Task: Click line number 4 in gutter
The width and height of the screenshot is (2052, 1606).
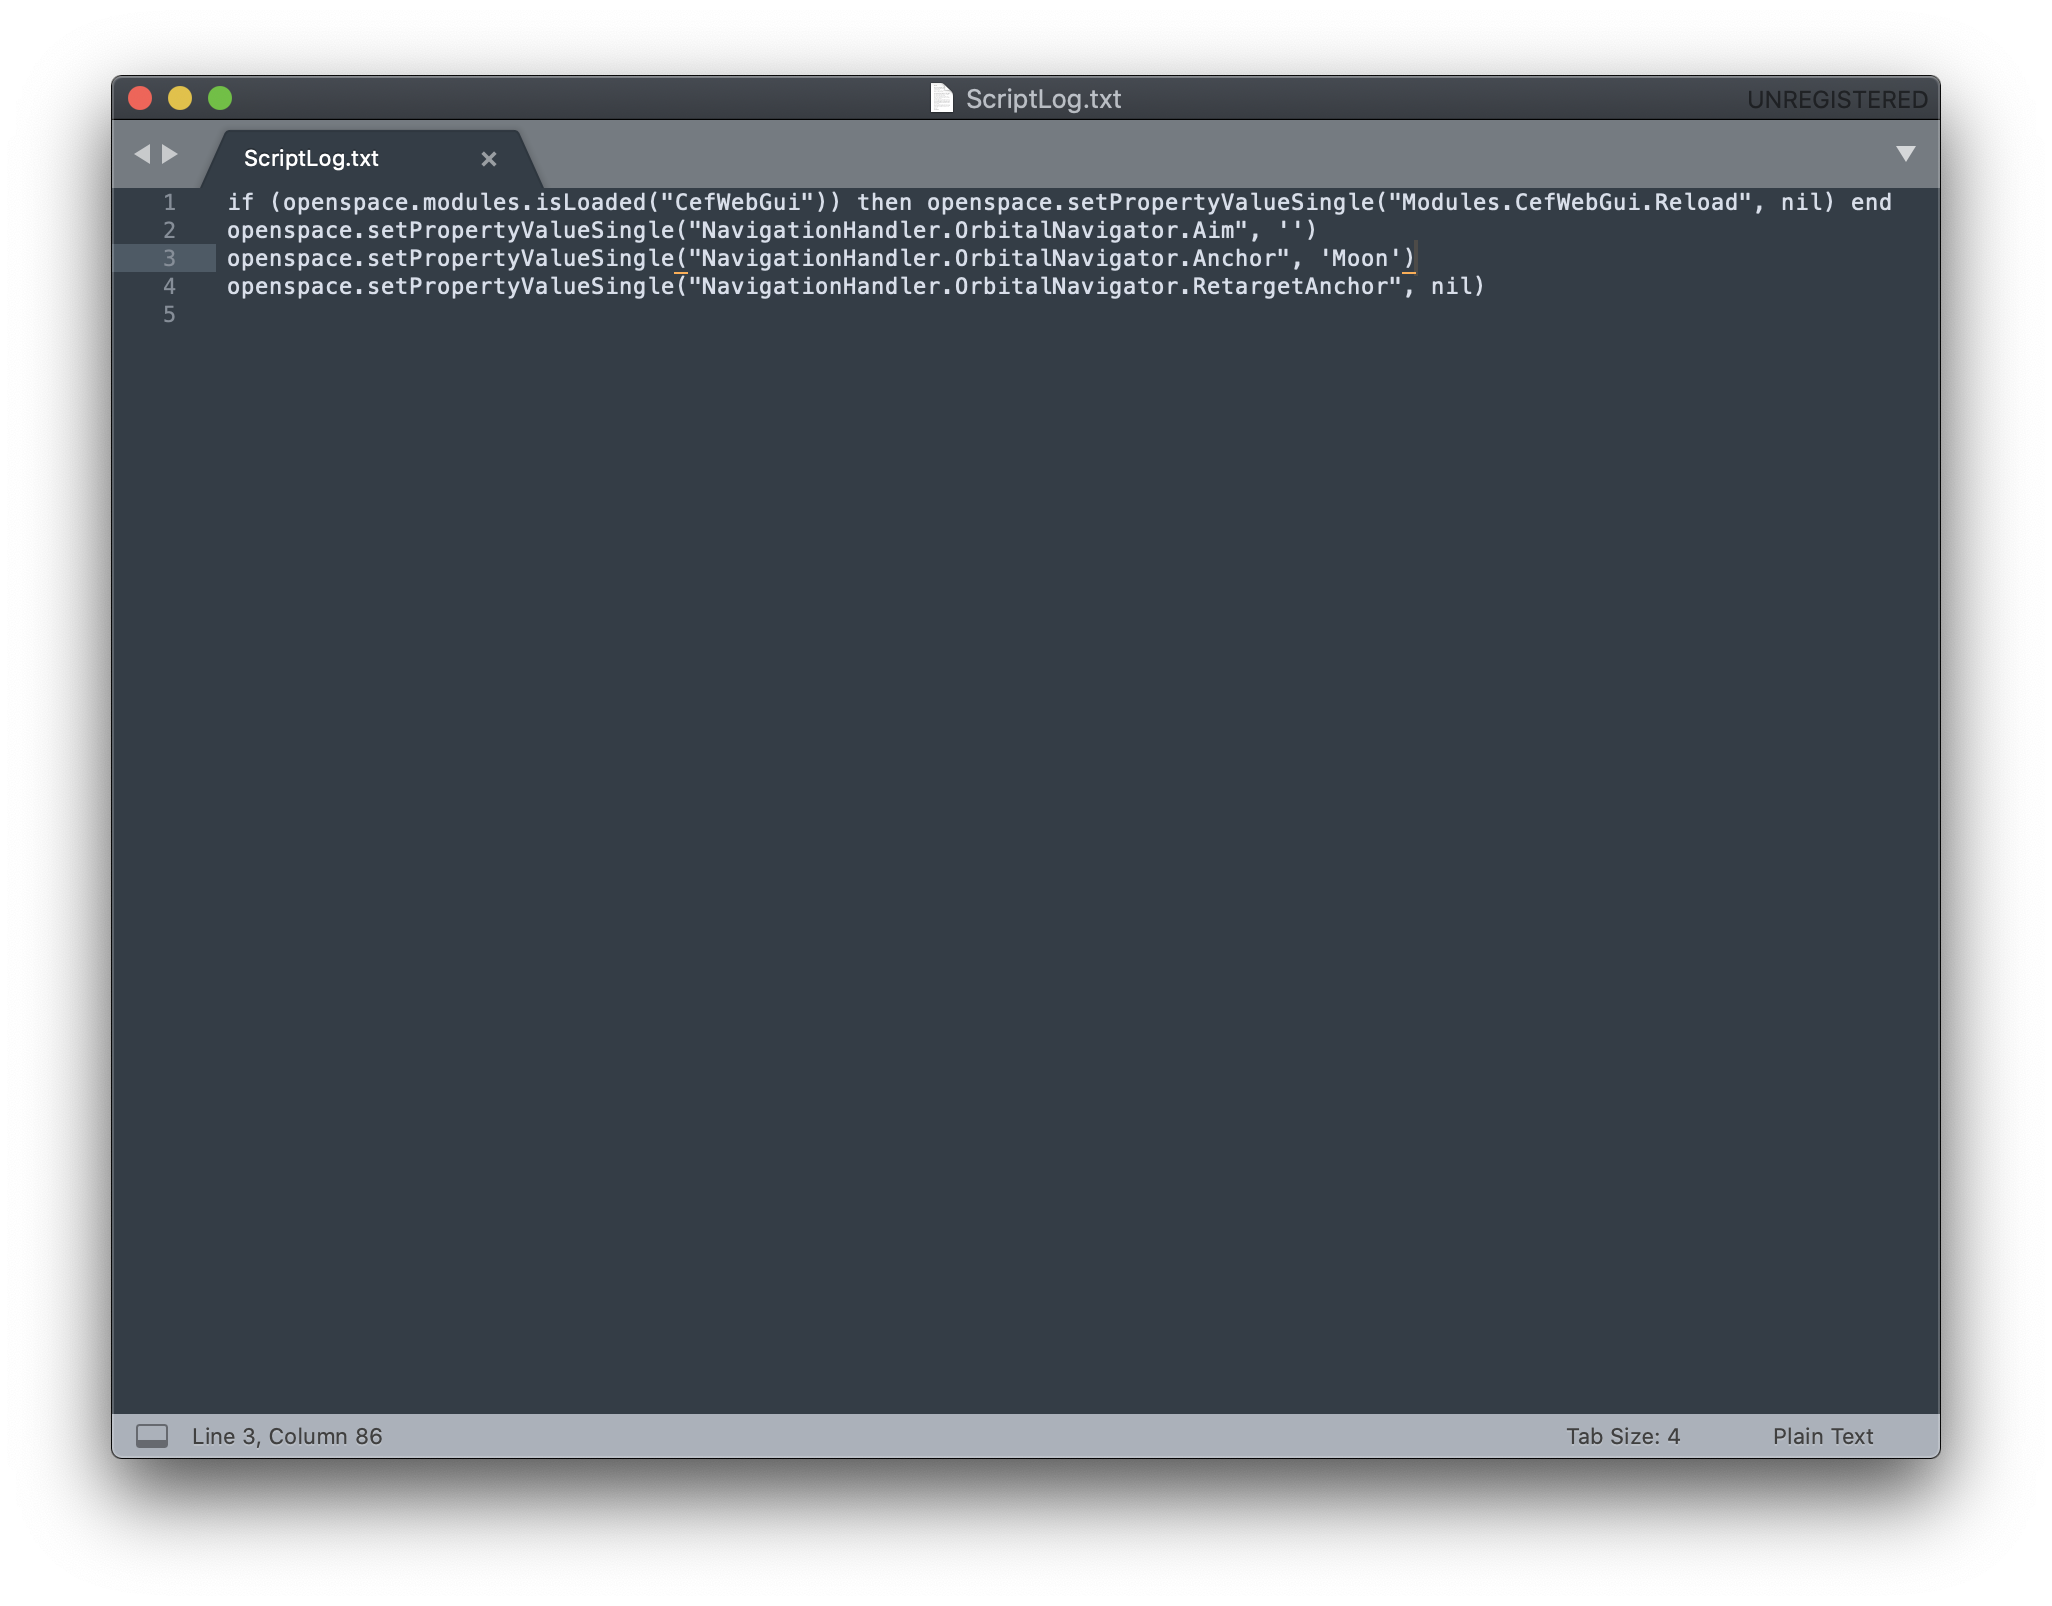Action: click(169, 287)
